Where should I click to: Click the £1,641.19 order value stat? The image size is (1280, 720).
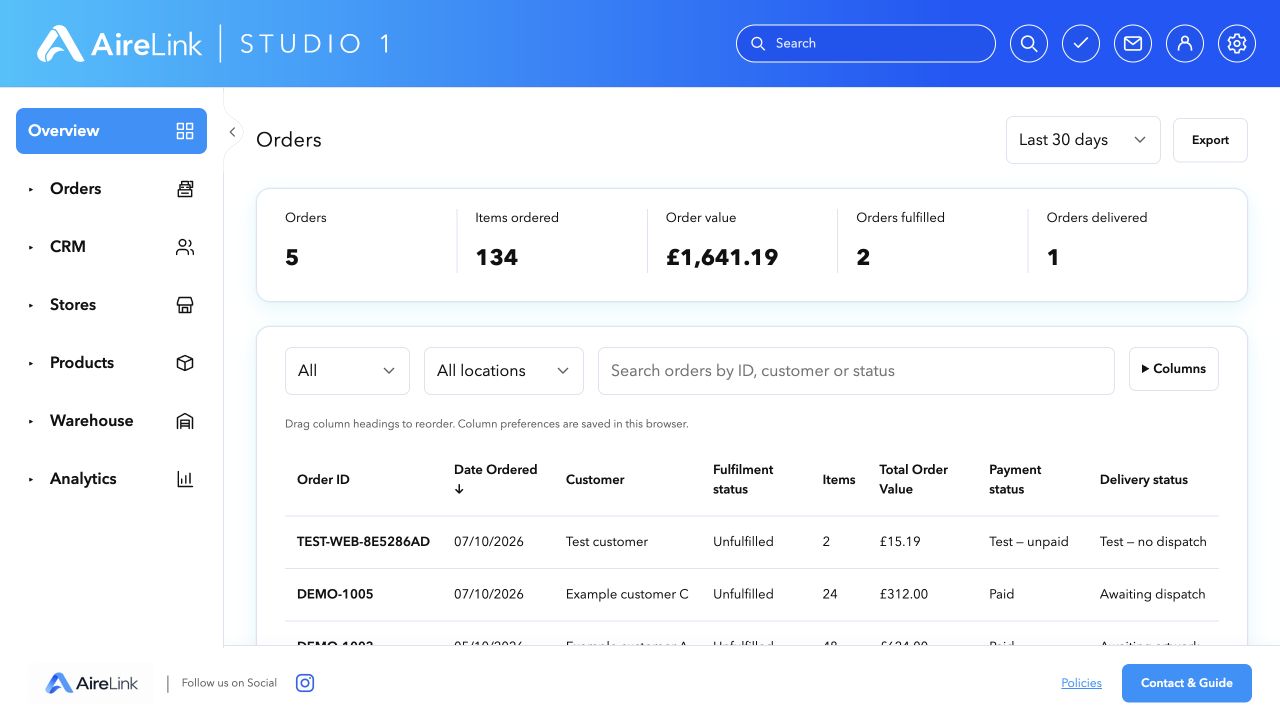[722, 258]
